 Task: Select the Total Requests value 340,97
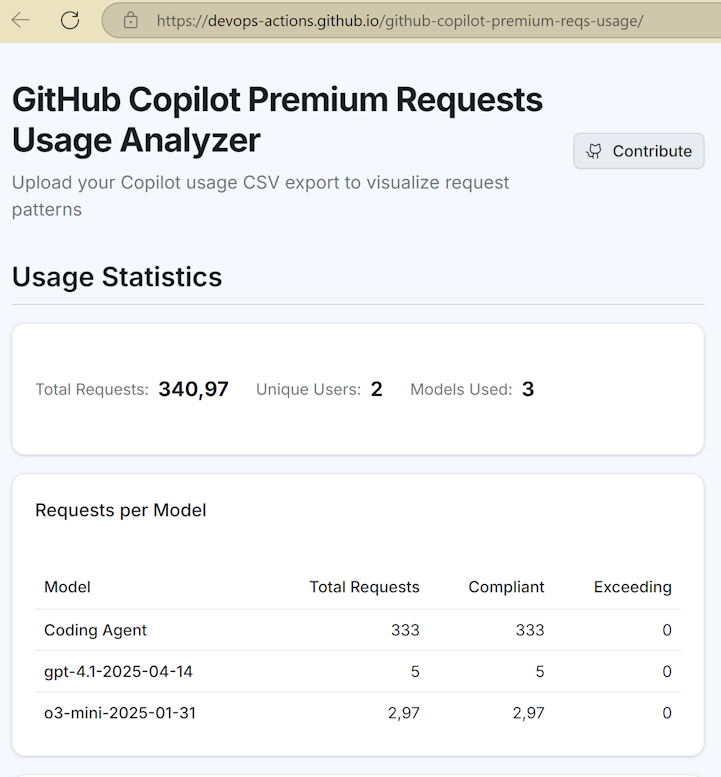pyautogui.click(x=193, y=389)
